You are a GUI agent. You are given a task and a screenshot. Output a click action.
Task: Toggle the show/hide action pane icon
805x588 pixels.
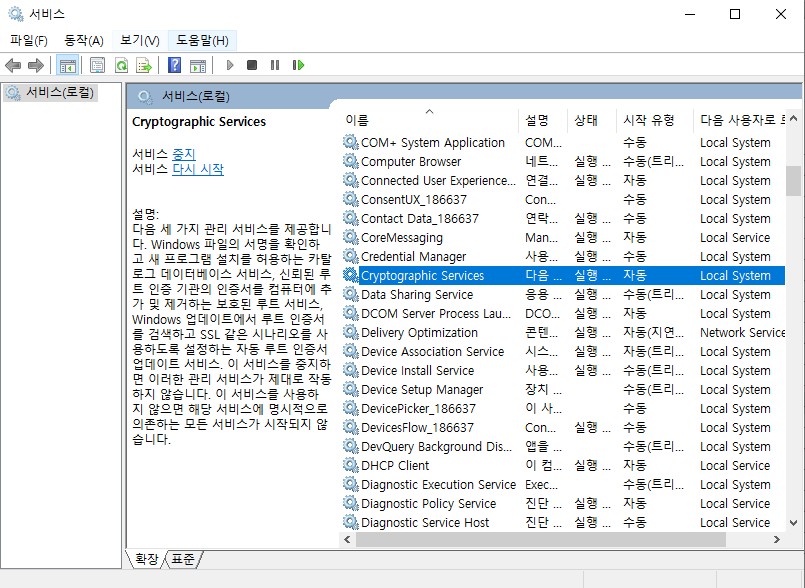point(197,65)
